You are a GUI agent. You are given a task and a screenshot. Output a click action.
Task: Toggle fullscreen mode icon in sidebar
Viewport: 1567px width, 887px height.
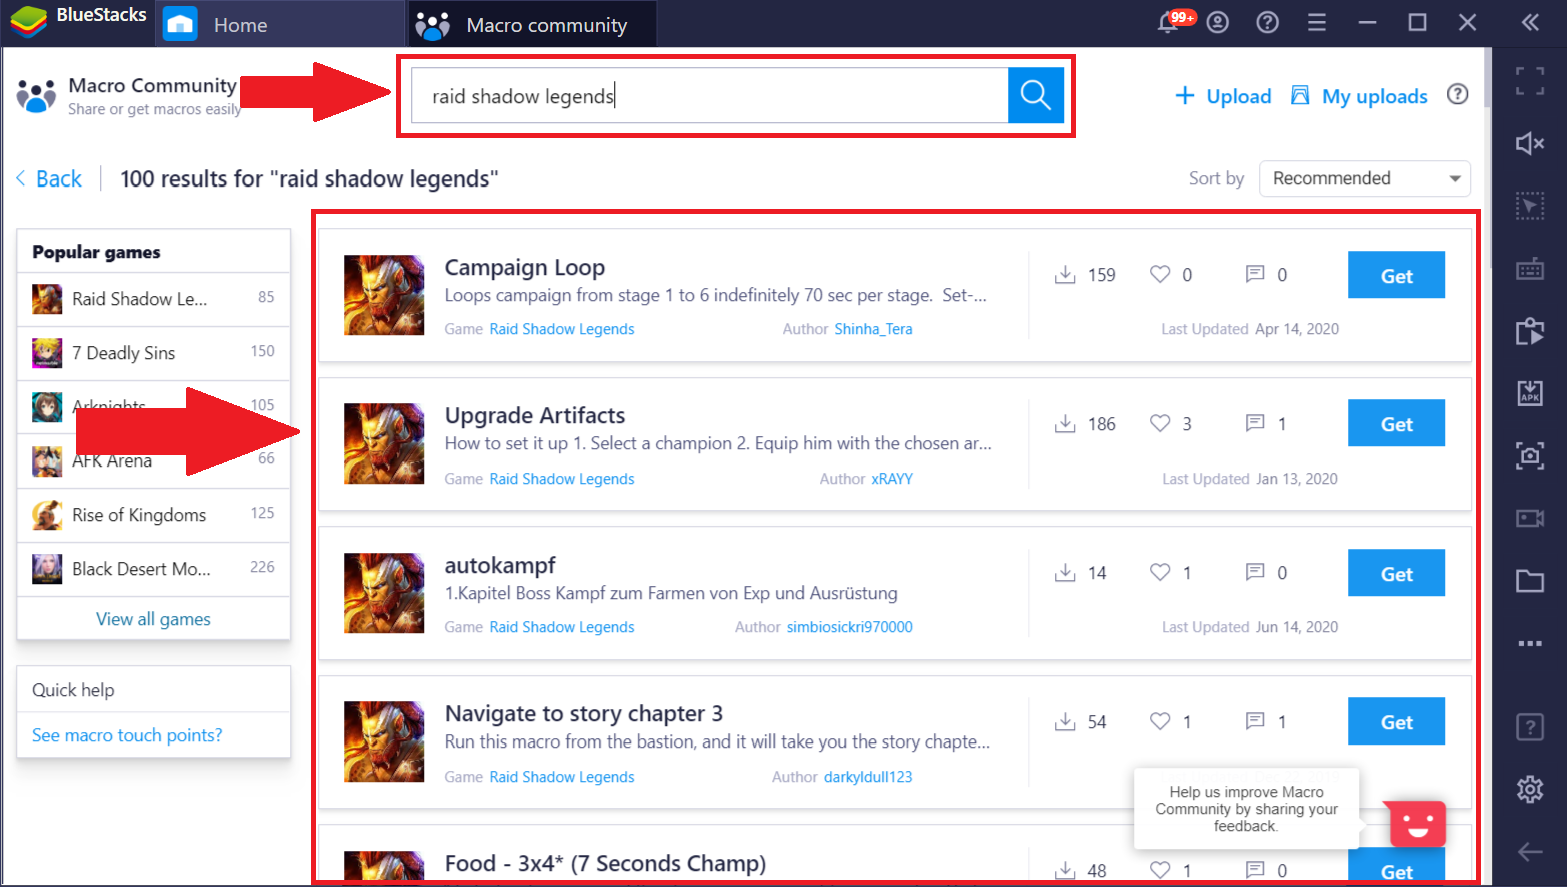coord(1530,81)
